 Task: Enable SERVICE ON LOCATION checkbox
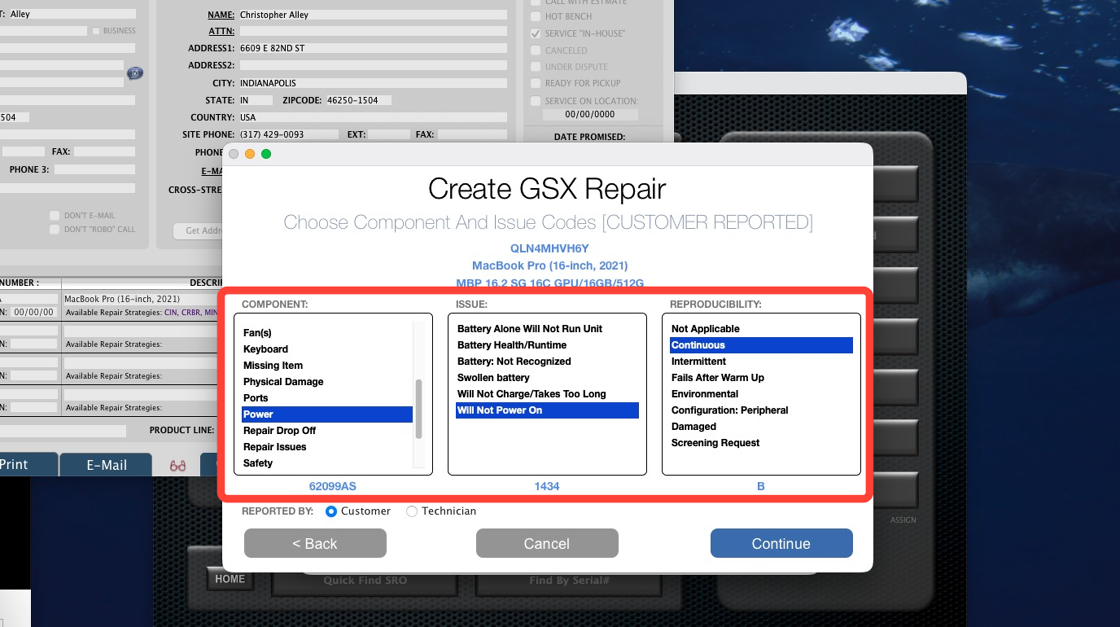point(535,101)
